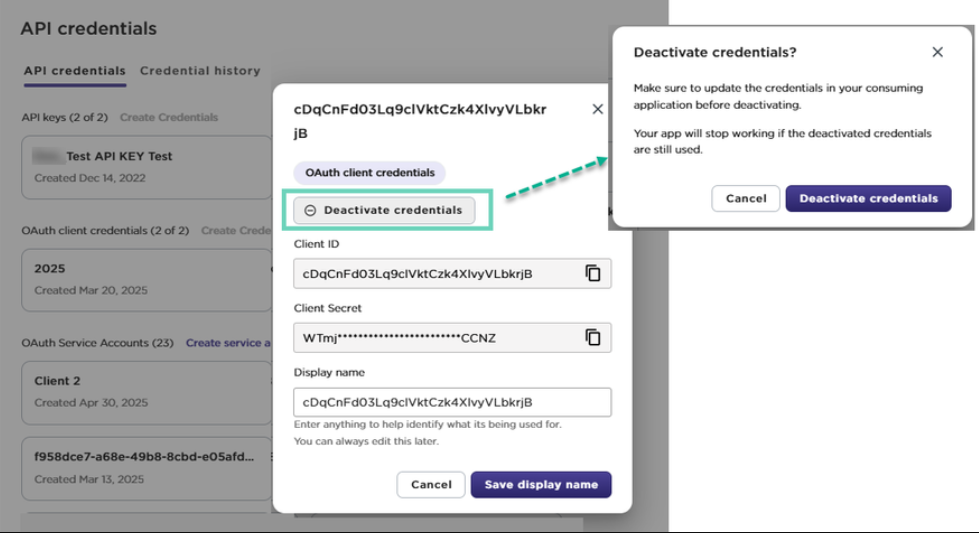Image resolution: width=979 pixels, height=533 pixels.
Task: Click the Display name text field
Action: click(451, 402)
